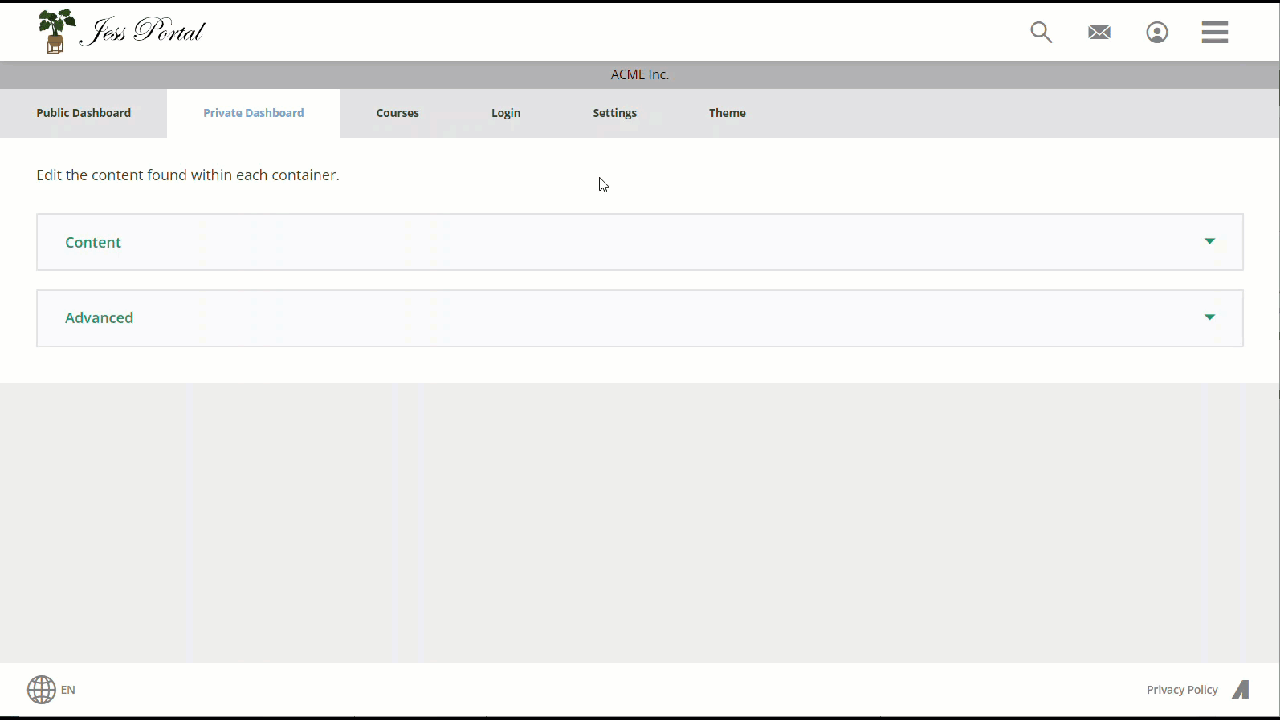Expand the Content section arrow
Viewport: 1280px width, 720px height.
pyautogui.click(x=1210, y=241)
